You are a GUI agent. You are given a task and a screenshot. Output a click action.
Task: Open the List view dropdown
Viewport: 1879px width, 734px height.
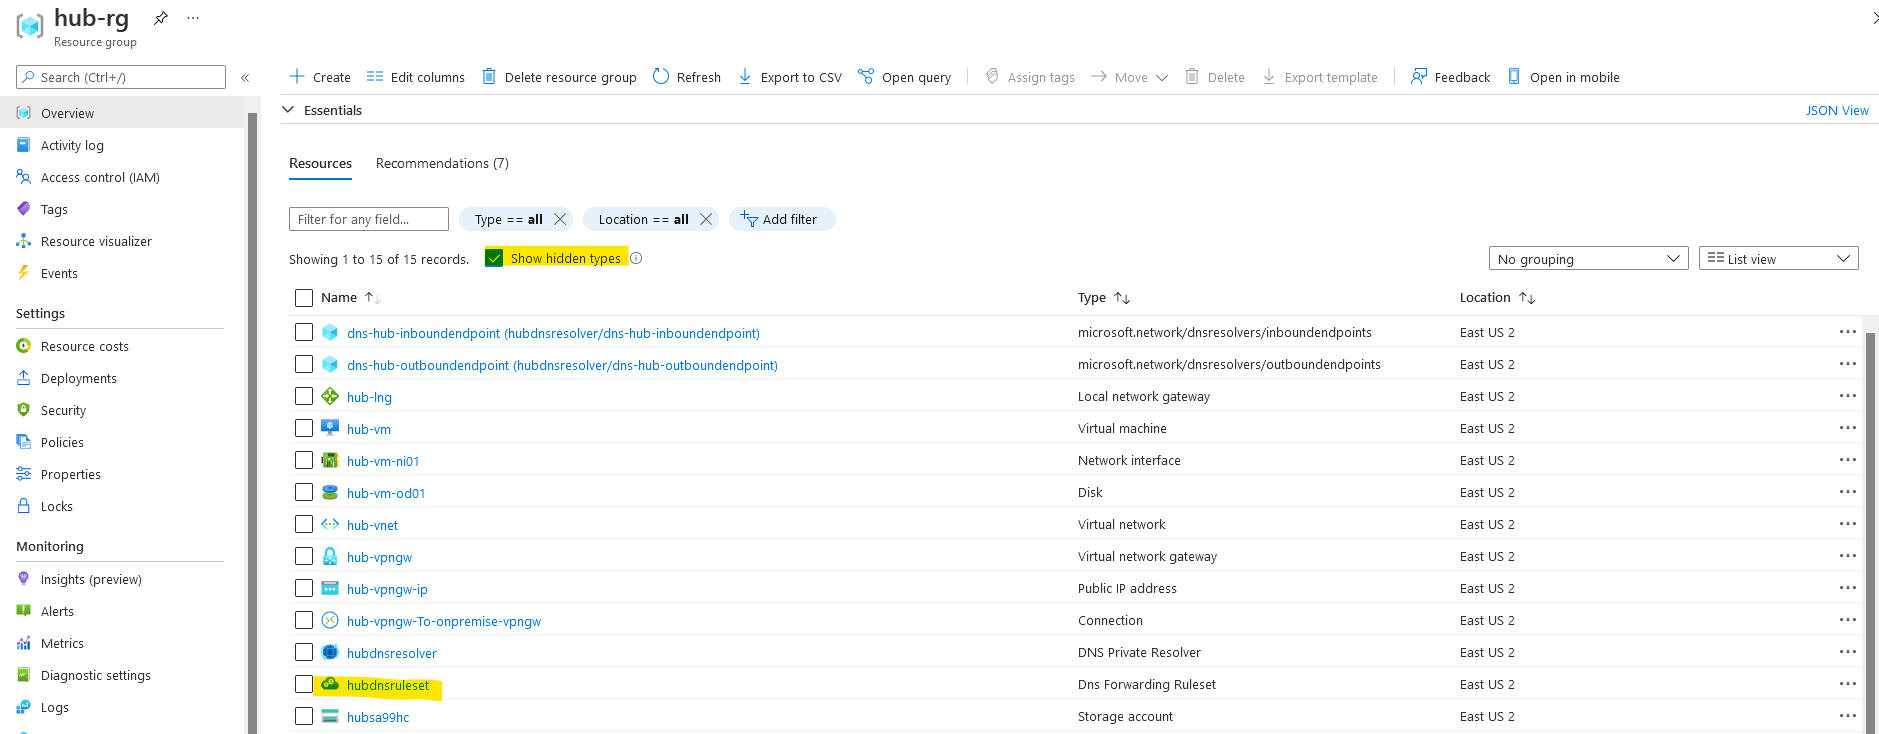coord(1778,258)
